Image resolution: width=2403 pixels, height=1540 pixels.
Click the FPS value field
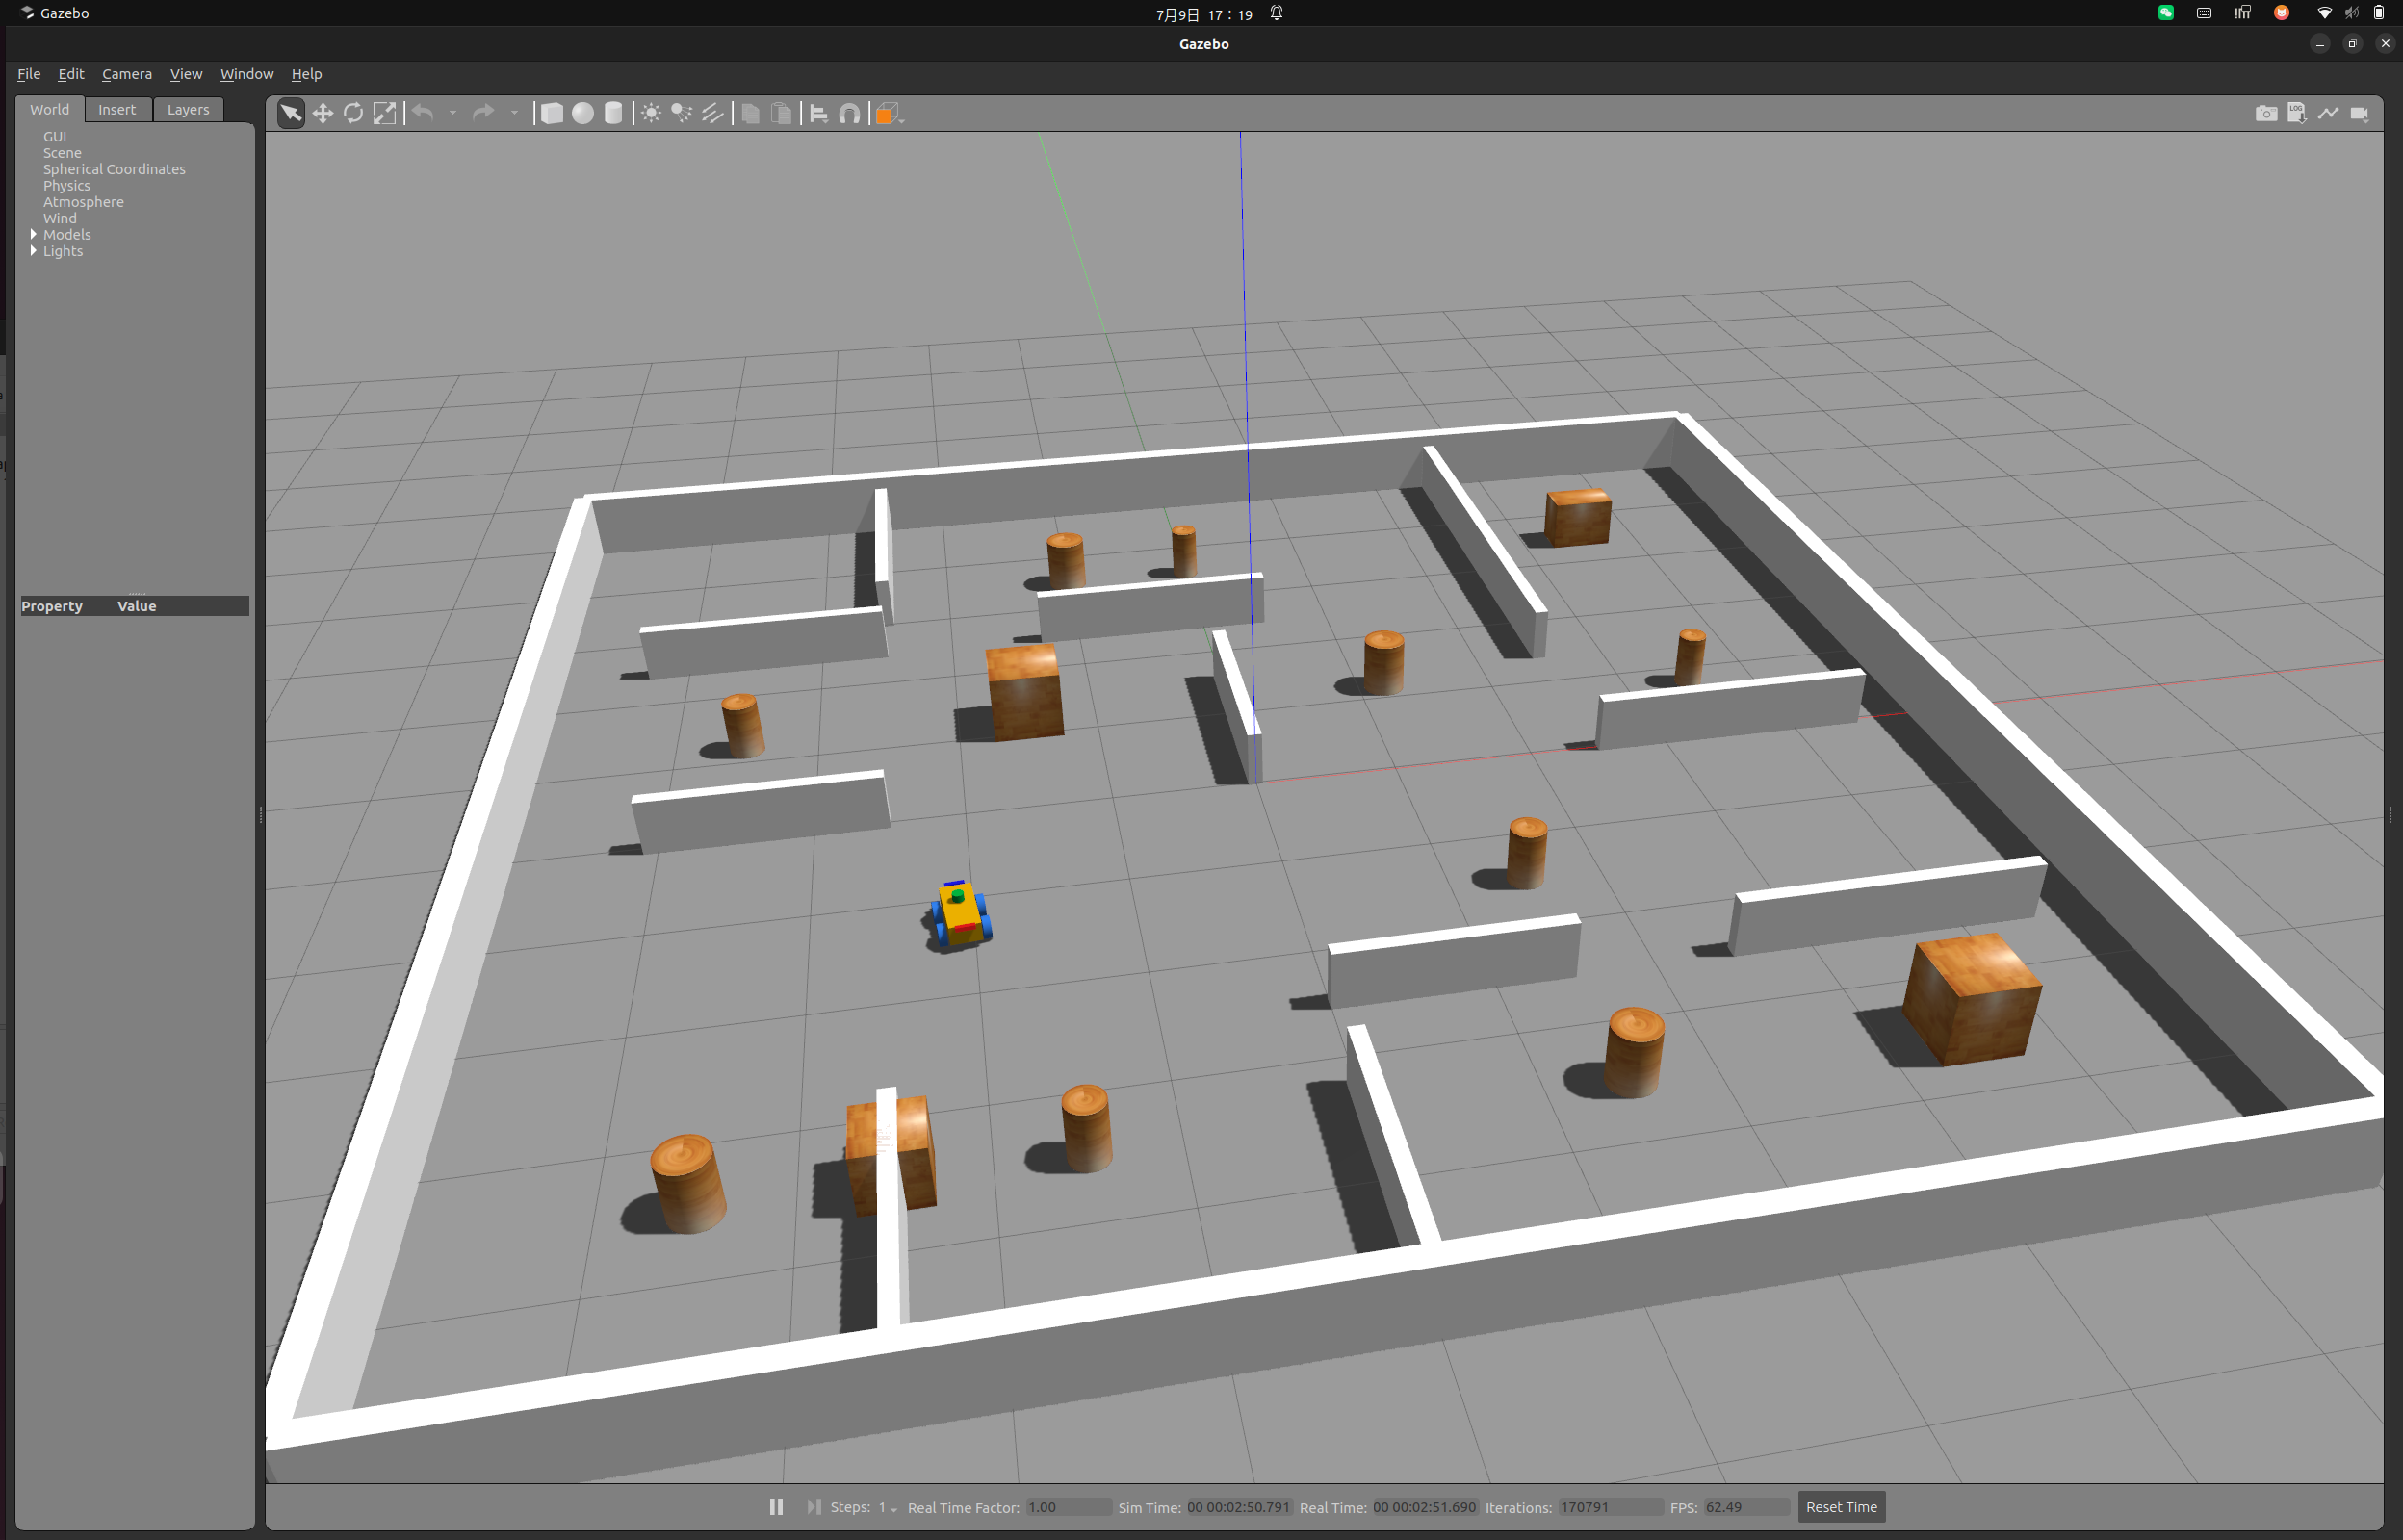pos(1745,1507)
